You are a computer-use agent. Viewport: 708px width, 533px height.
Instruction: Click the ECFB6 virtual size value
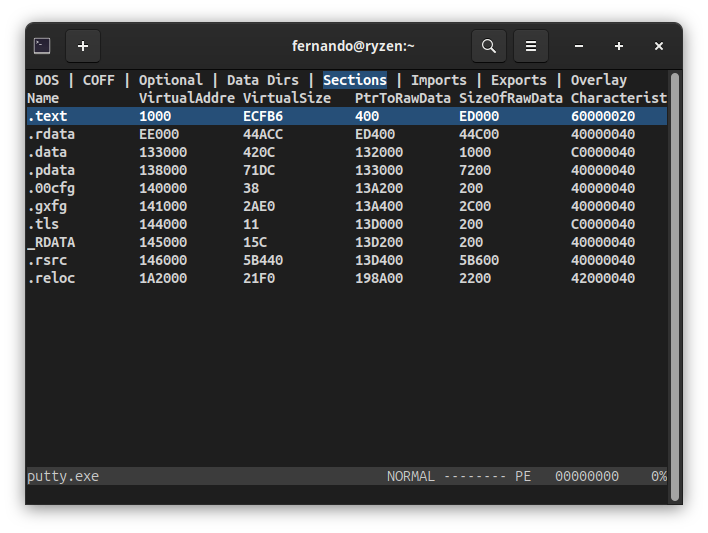(x=263, y=116)
